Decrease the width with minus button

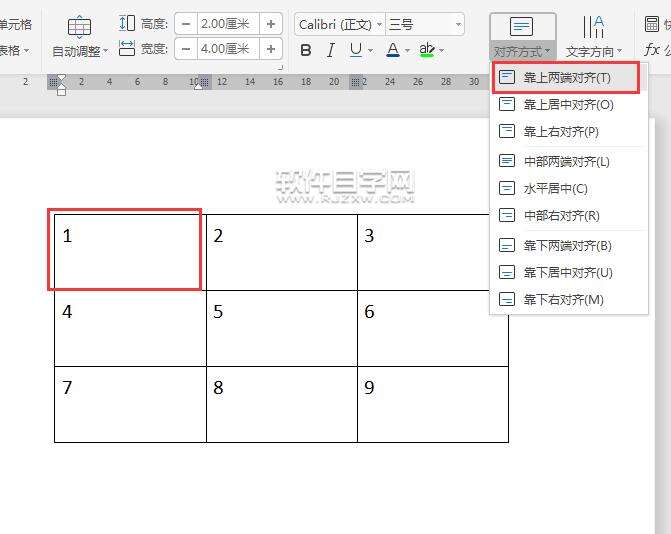tap(186, 49)
